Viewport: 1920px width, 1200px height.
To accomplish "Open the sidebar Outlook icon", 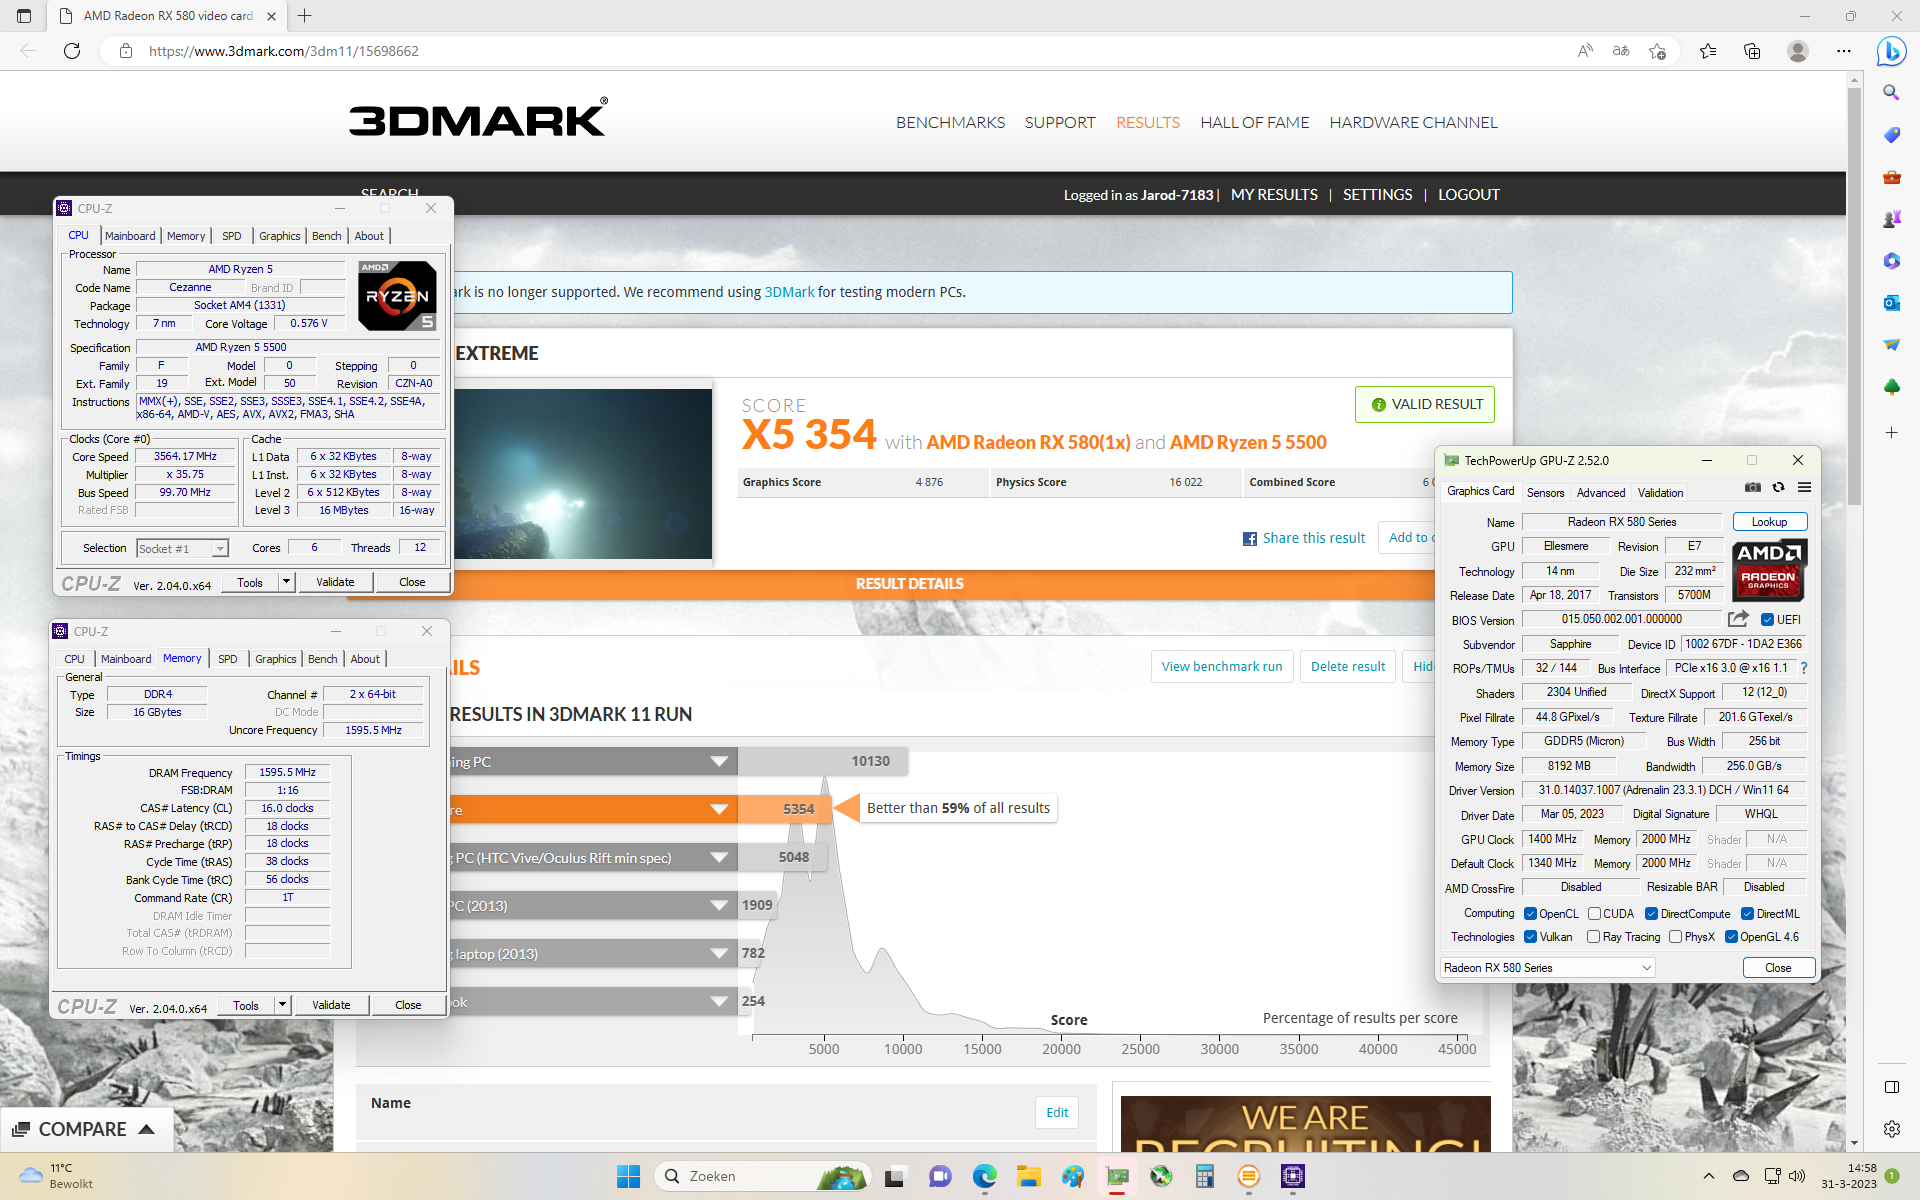I will [1891, 303].
